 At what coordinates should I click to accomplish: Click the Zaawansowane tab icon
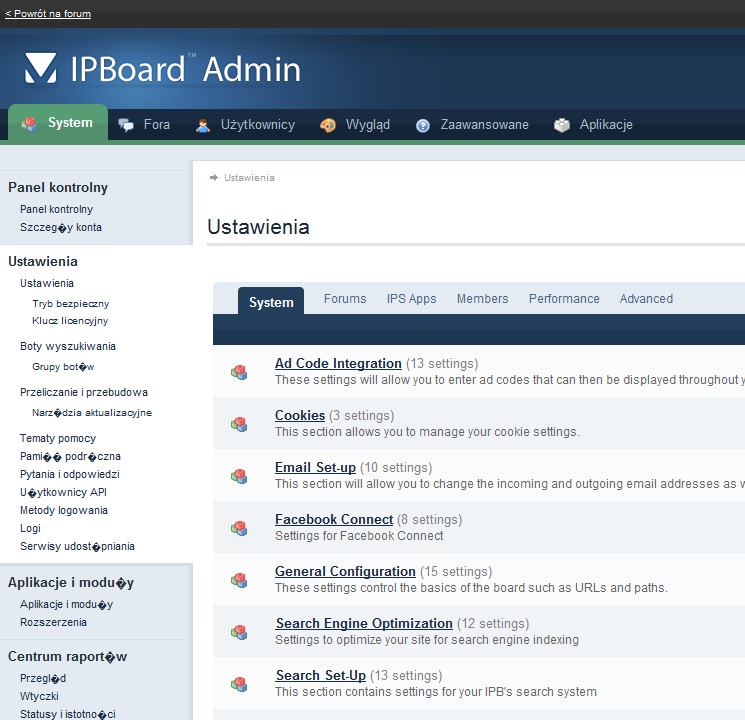point(423,125)
